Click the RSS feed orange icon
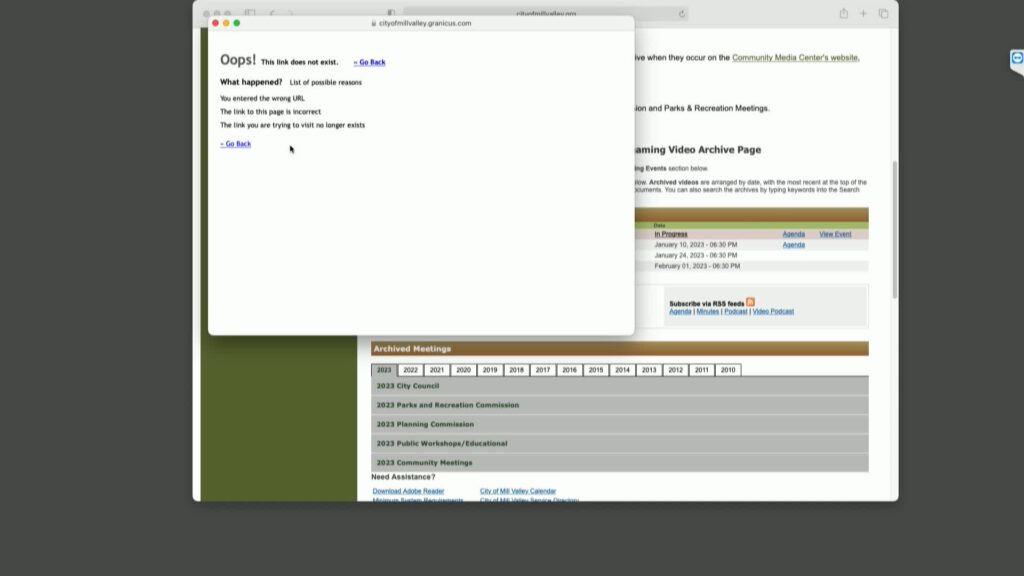The height and width of the screenshot is (576, 1024). tap(750, 302)
